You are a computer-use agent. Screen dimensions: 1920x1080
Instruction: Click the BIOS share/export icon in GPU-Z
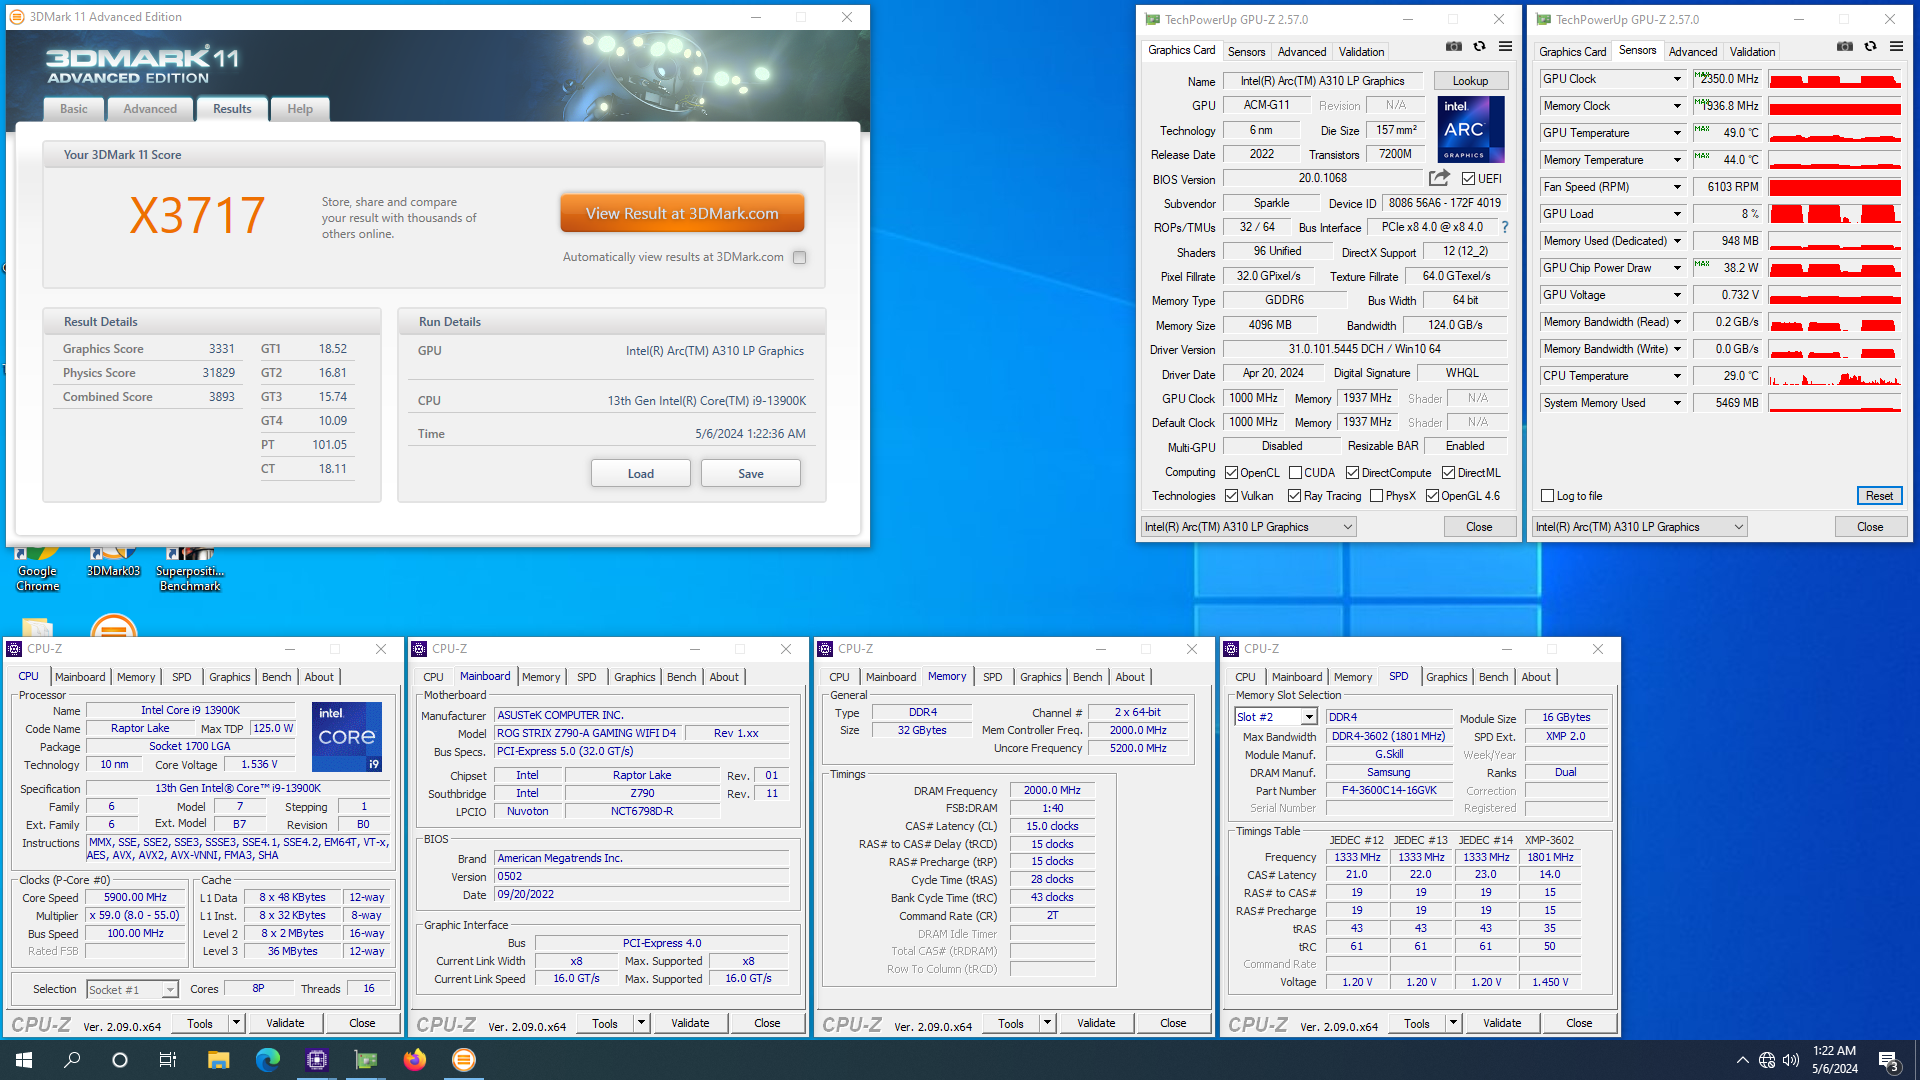point(1439,178)
